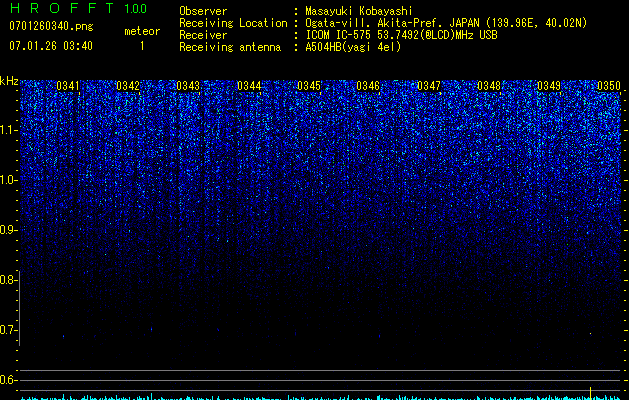The image size is (629, 400).
Task: Click the yellow meteor echo dot near 0350
Action: click(590, 333)
